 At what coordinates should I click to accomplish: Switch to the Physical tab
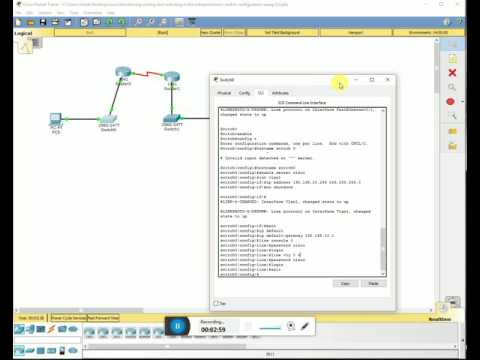224,93
